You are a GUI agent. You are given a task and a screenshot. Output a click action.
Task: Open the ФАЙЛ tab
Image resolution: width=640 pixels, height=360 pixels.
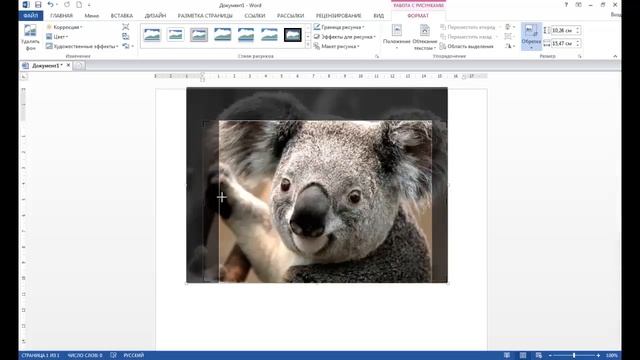[31, 16]
